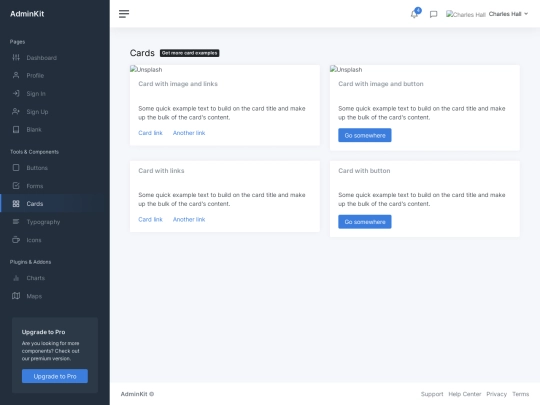Click the 'Plugins & Addons' sidebar header
The width and height of the screenshot is (540, 405).
(x=30, y=262)
